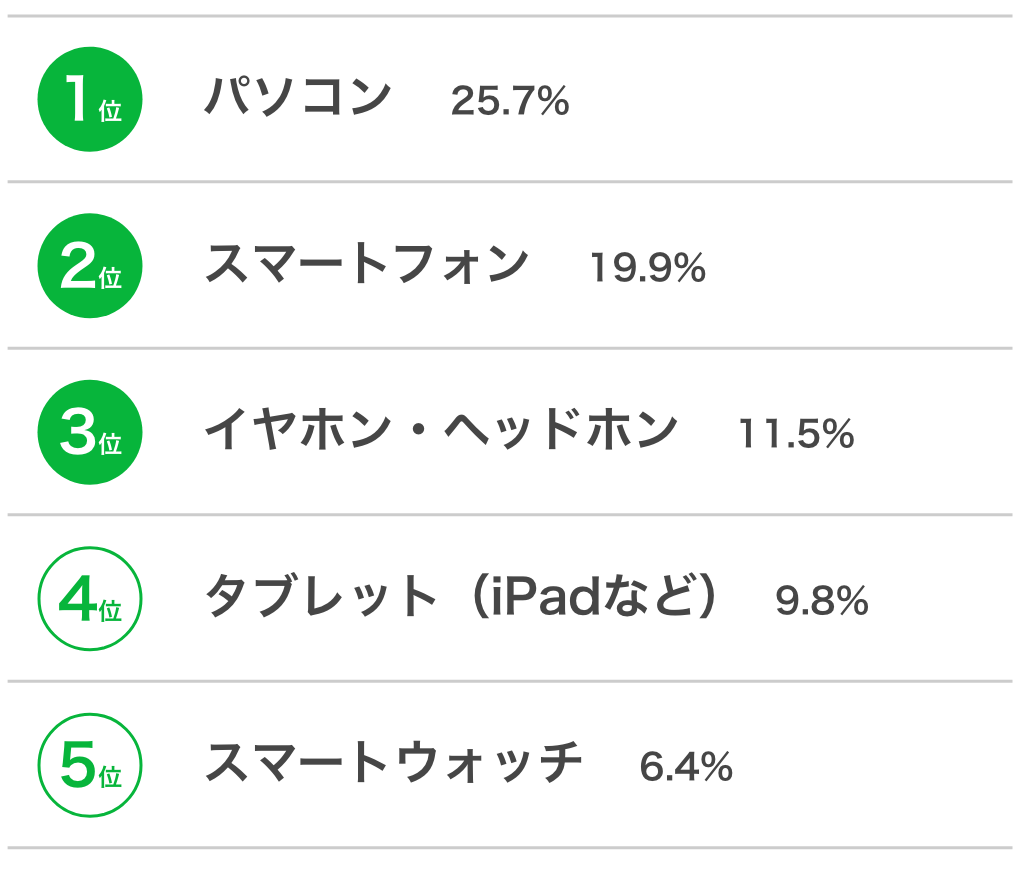Select the イヤホン・ヘッドホン label
The height and width of the screenshot is (882, 1020).
442,429
